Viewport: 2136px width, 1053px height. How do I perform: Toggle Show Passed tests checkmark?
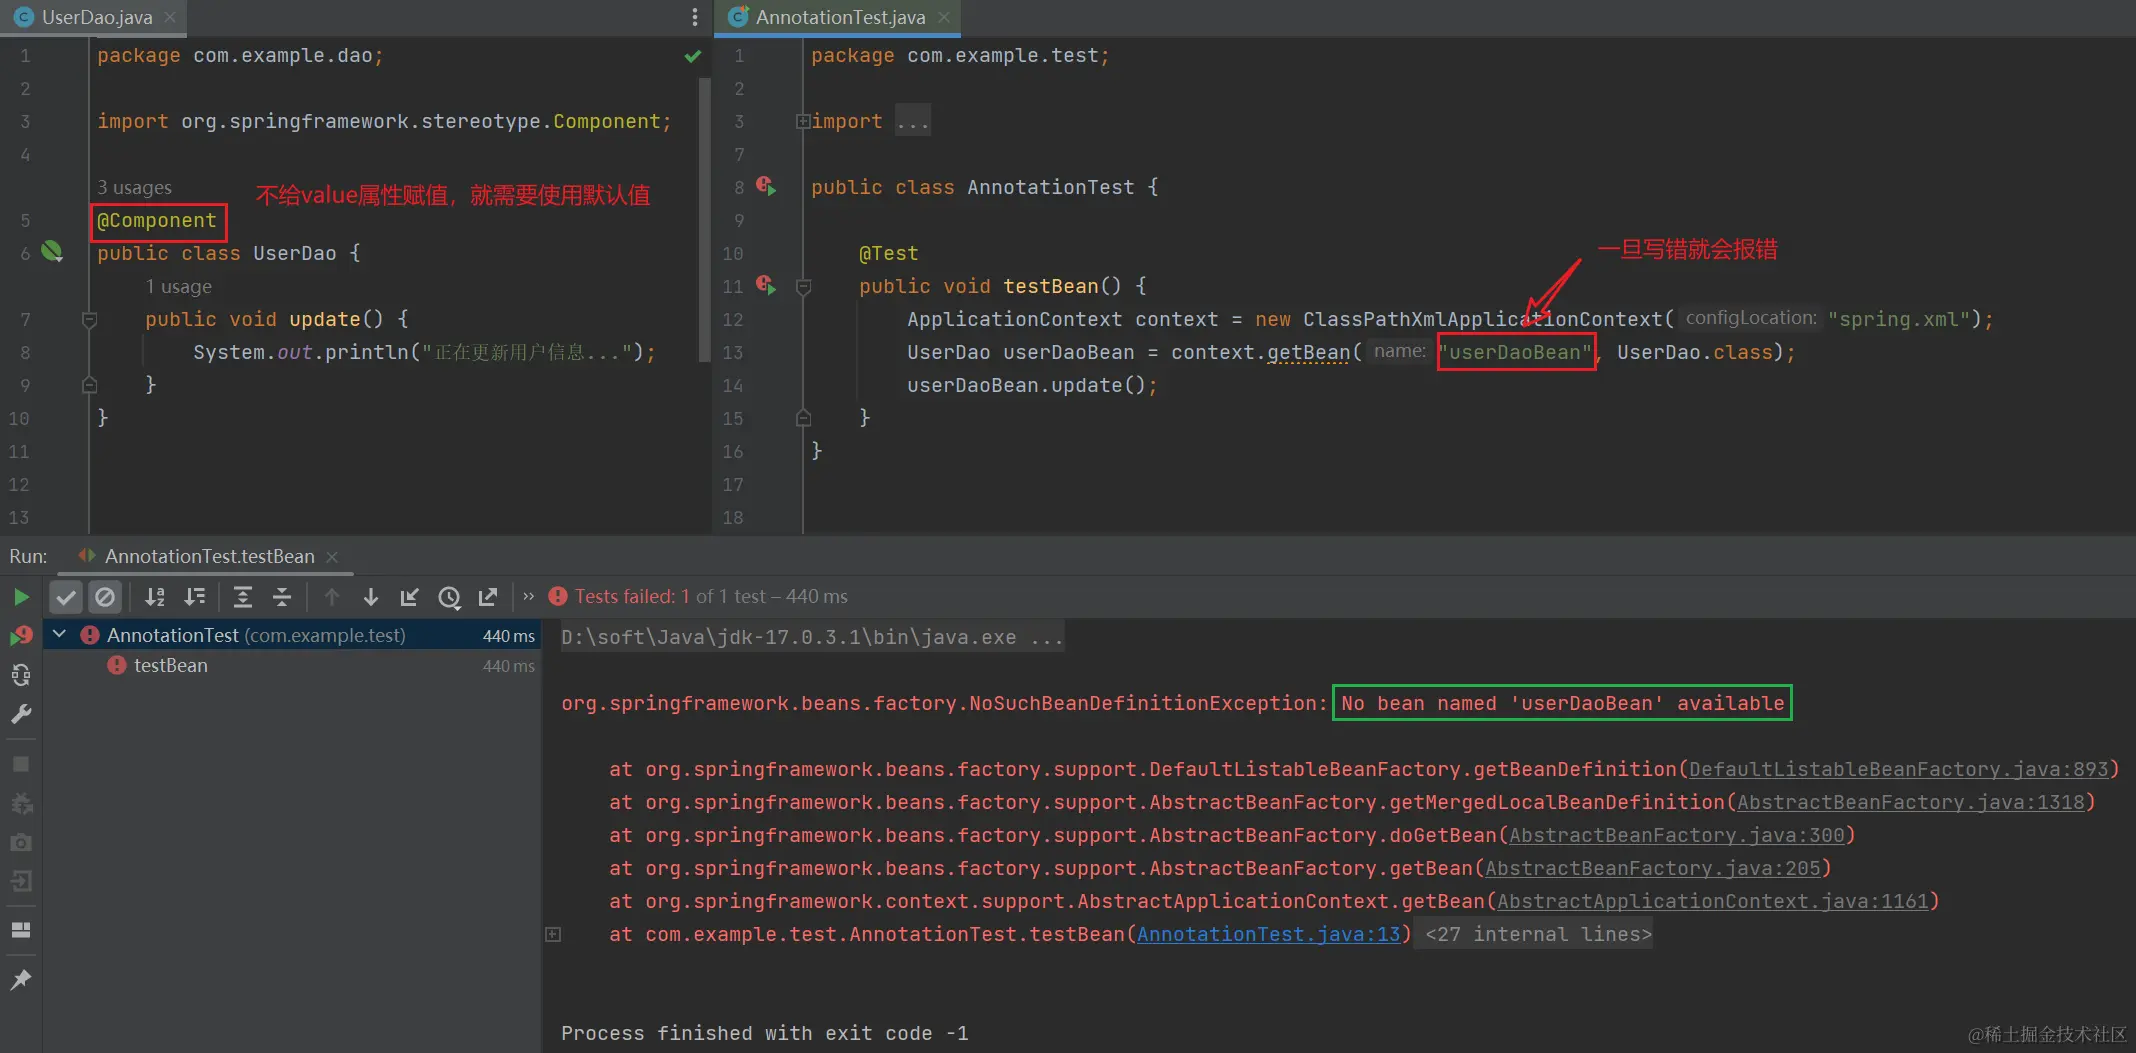click(66, 597)
